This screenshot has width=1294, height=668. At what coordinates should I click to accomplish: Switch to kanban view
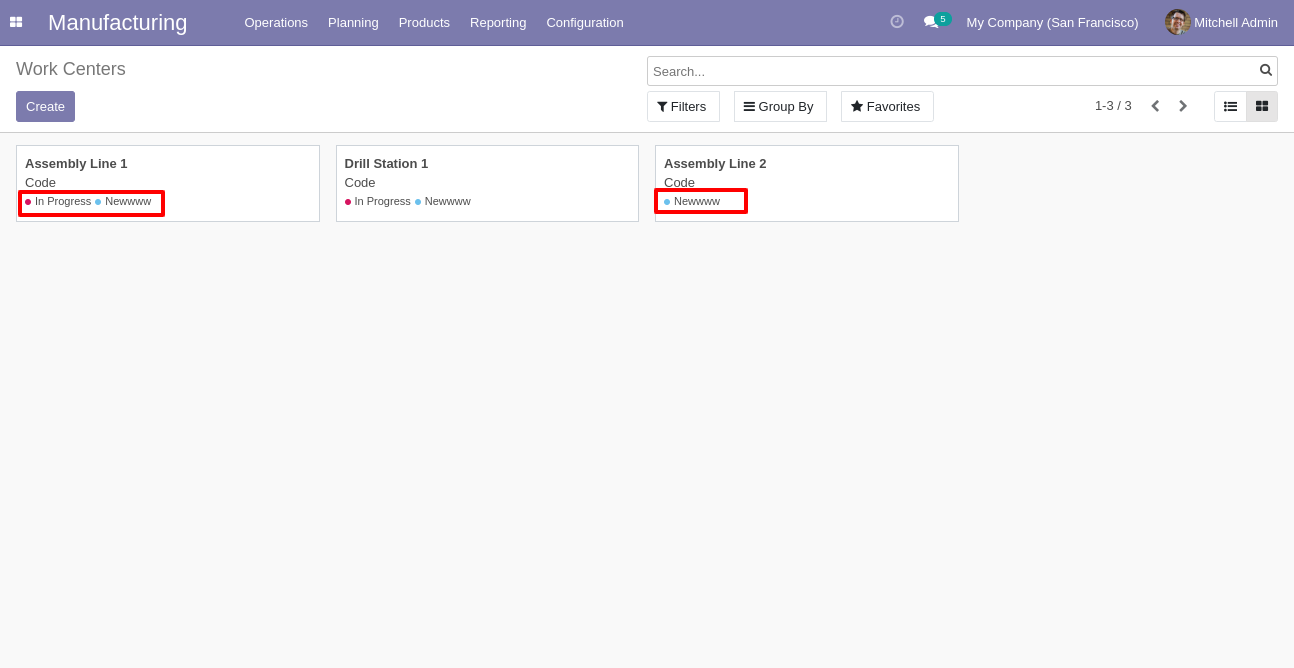coord(1262,106)
